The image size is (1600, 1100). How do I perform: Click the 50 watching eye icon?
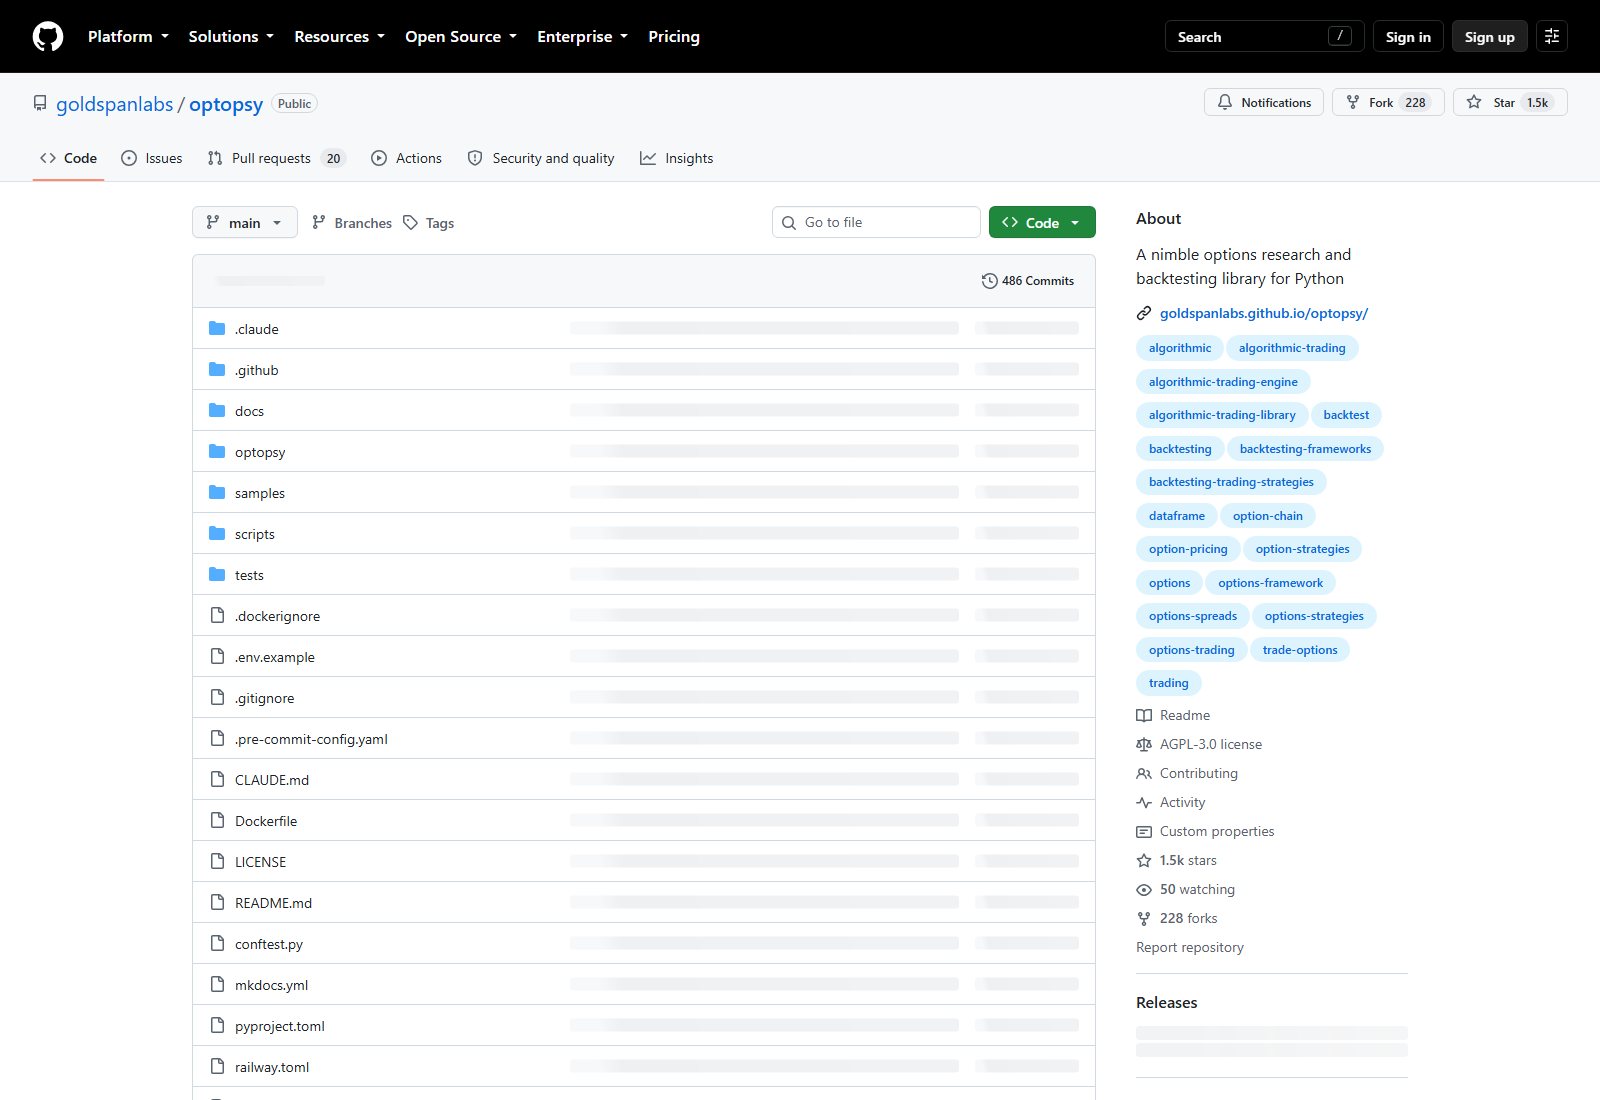point(1144,889)
